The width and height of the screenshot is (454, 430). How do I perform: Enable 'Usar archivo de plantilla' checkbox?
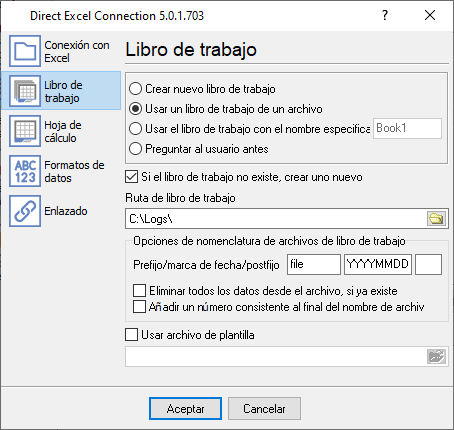pyautogui.click(x=131, y=334)
